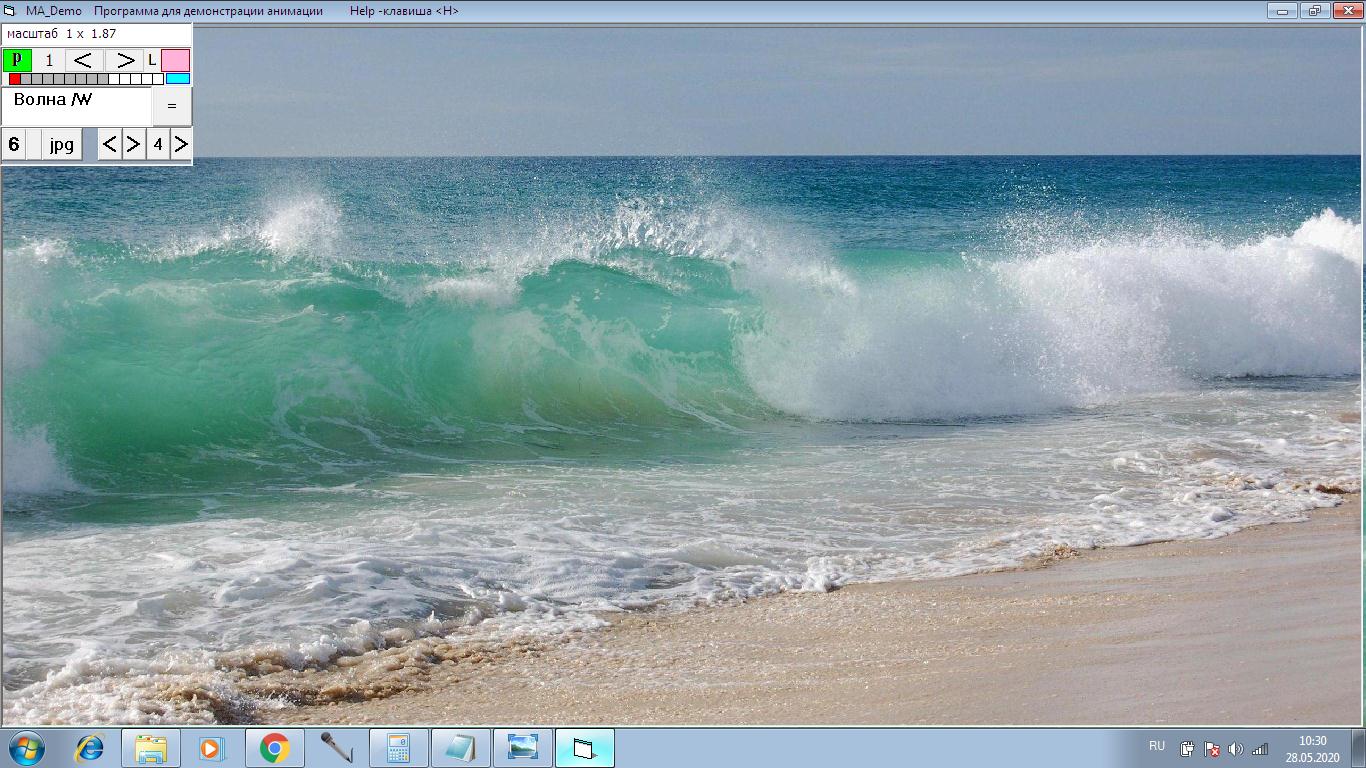Click the 'Программа для демонстрации анимации' title text
Viewport: 1366px width, 768px height.
[x=208, y=11]
